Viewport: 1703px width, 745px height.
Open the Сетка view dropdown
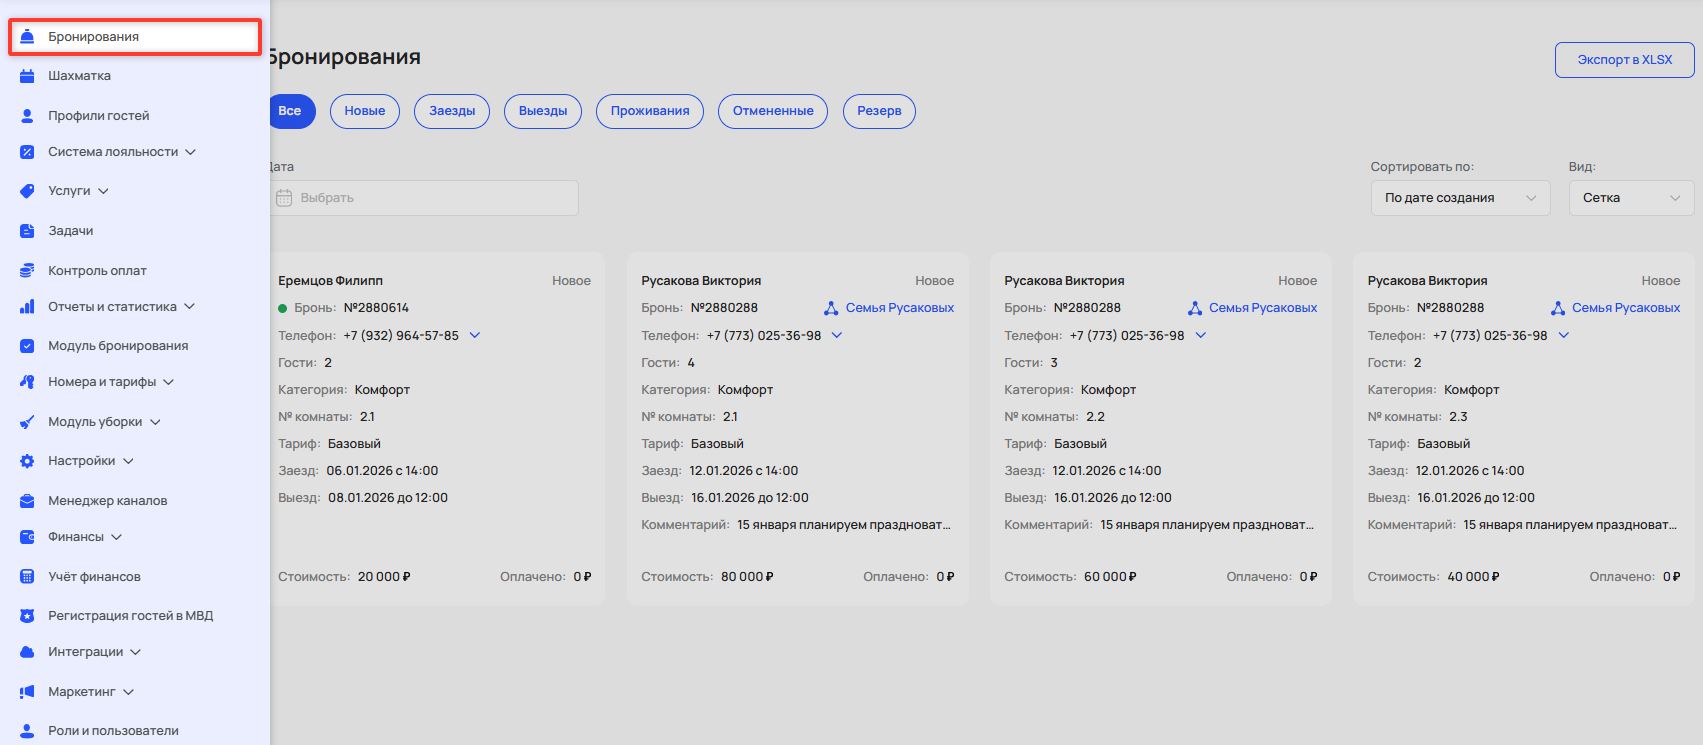pyautogui.click(x=1631, y=198)
